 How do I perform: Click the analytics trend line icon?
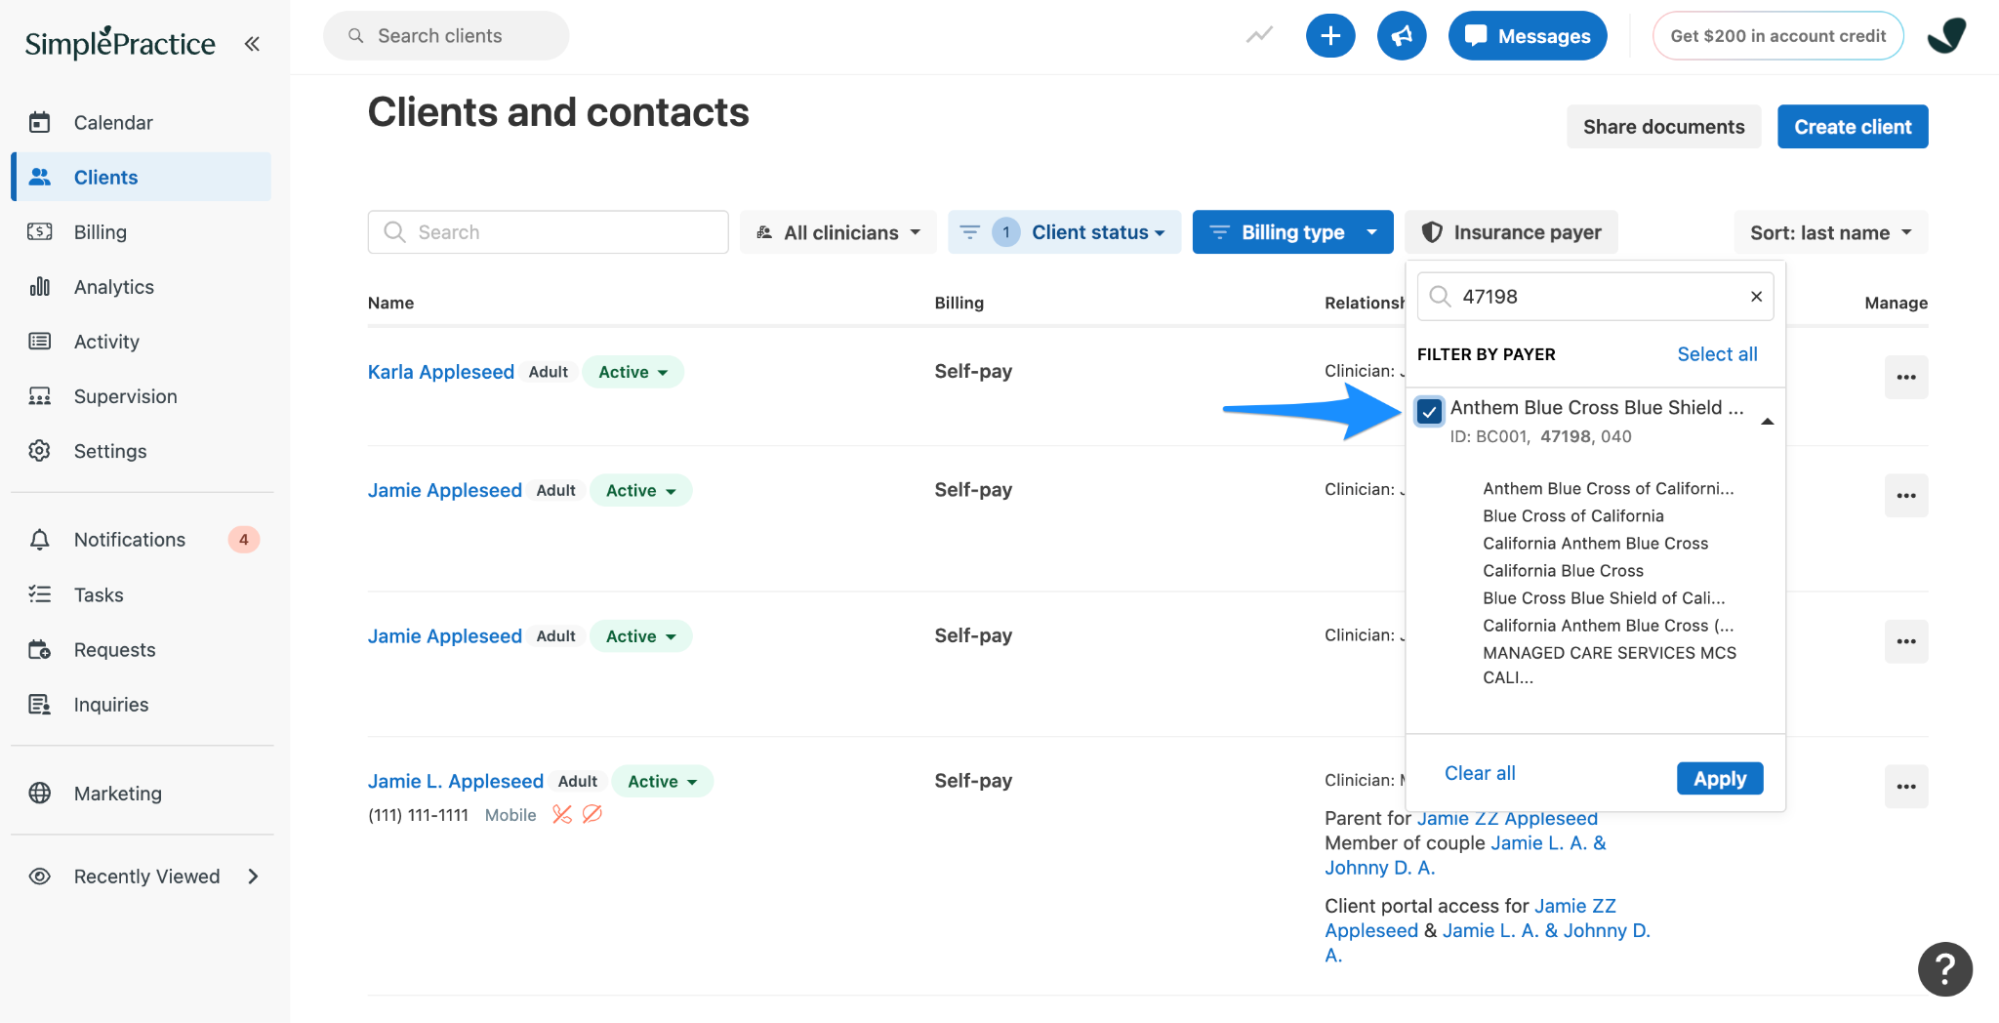click(1259, 36)
